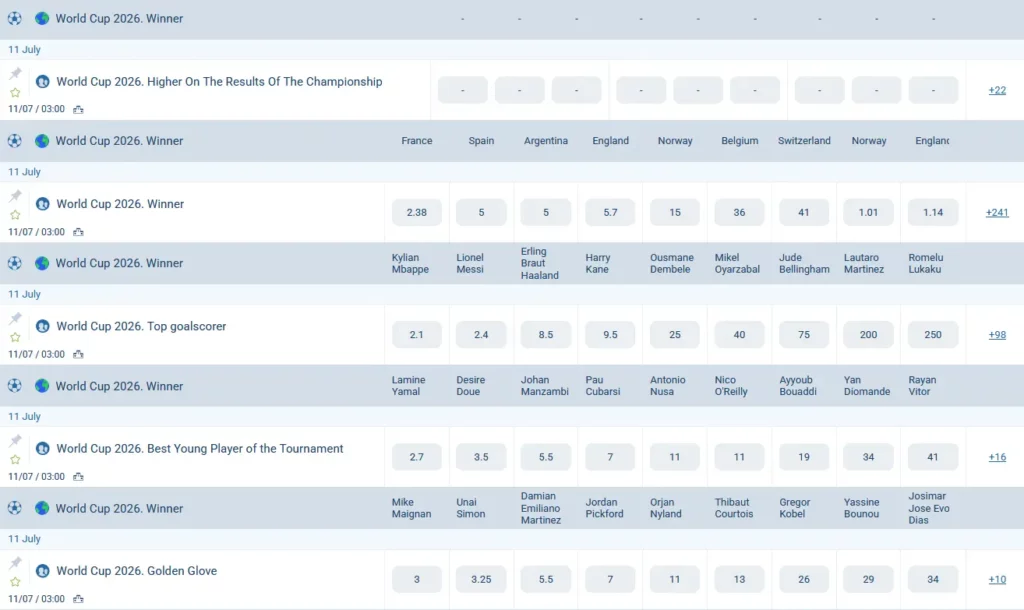Image resolution: width=1024 pixels, height=610 pixels.
Task: Select Romelu Lukaku odds 250
Action: click(x=933, y=334)
